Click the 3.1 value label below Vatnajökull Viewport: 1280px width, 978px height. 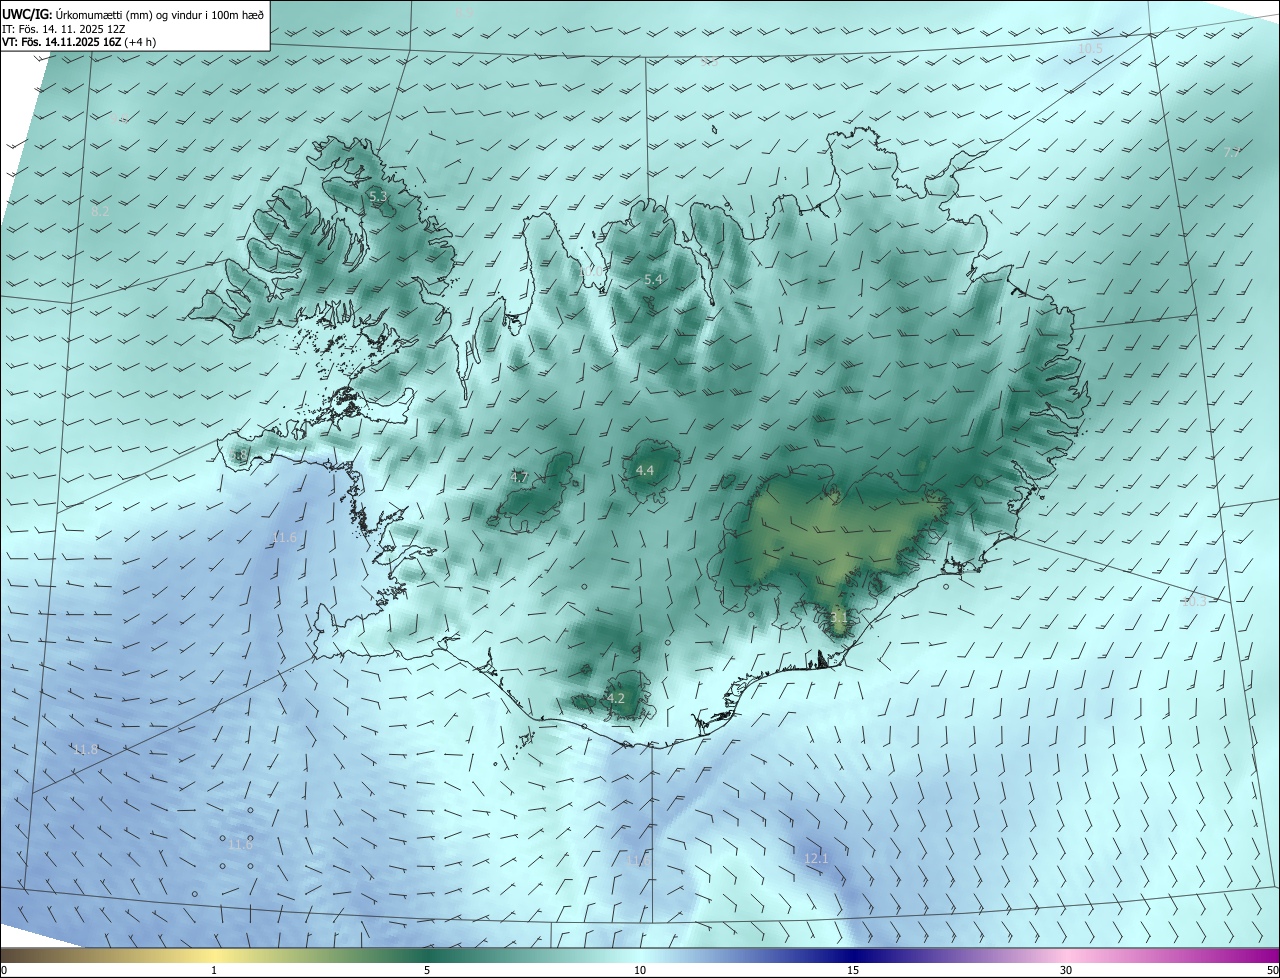click(x=839, y=618)
